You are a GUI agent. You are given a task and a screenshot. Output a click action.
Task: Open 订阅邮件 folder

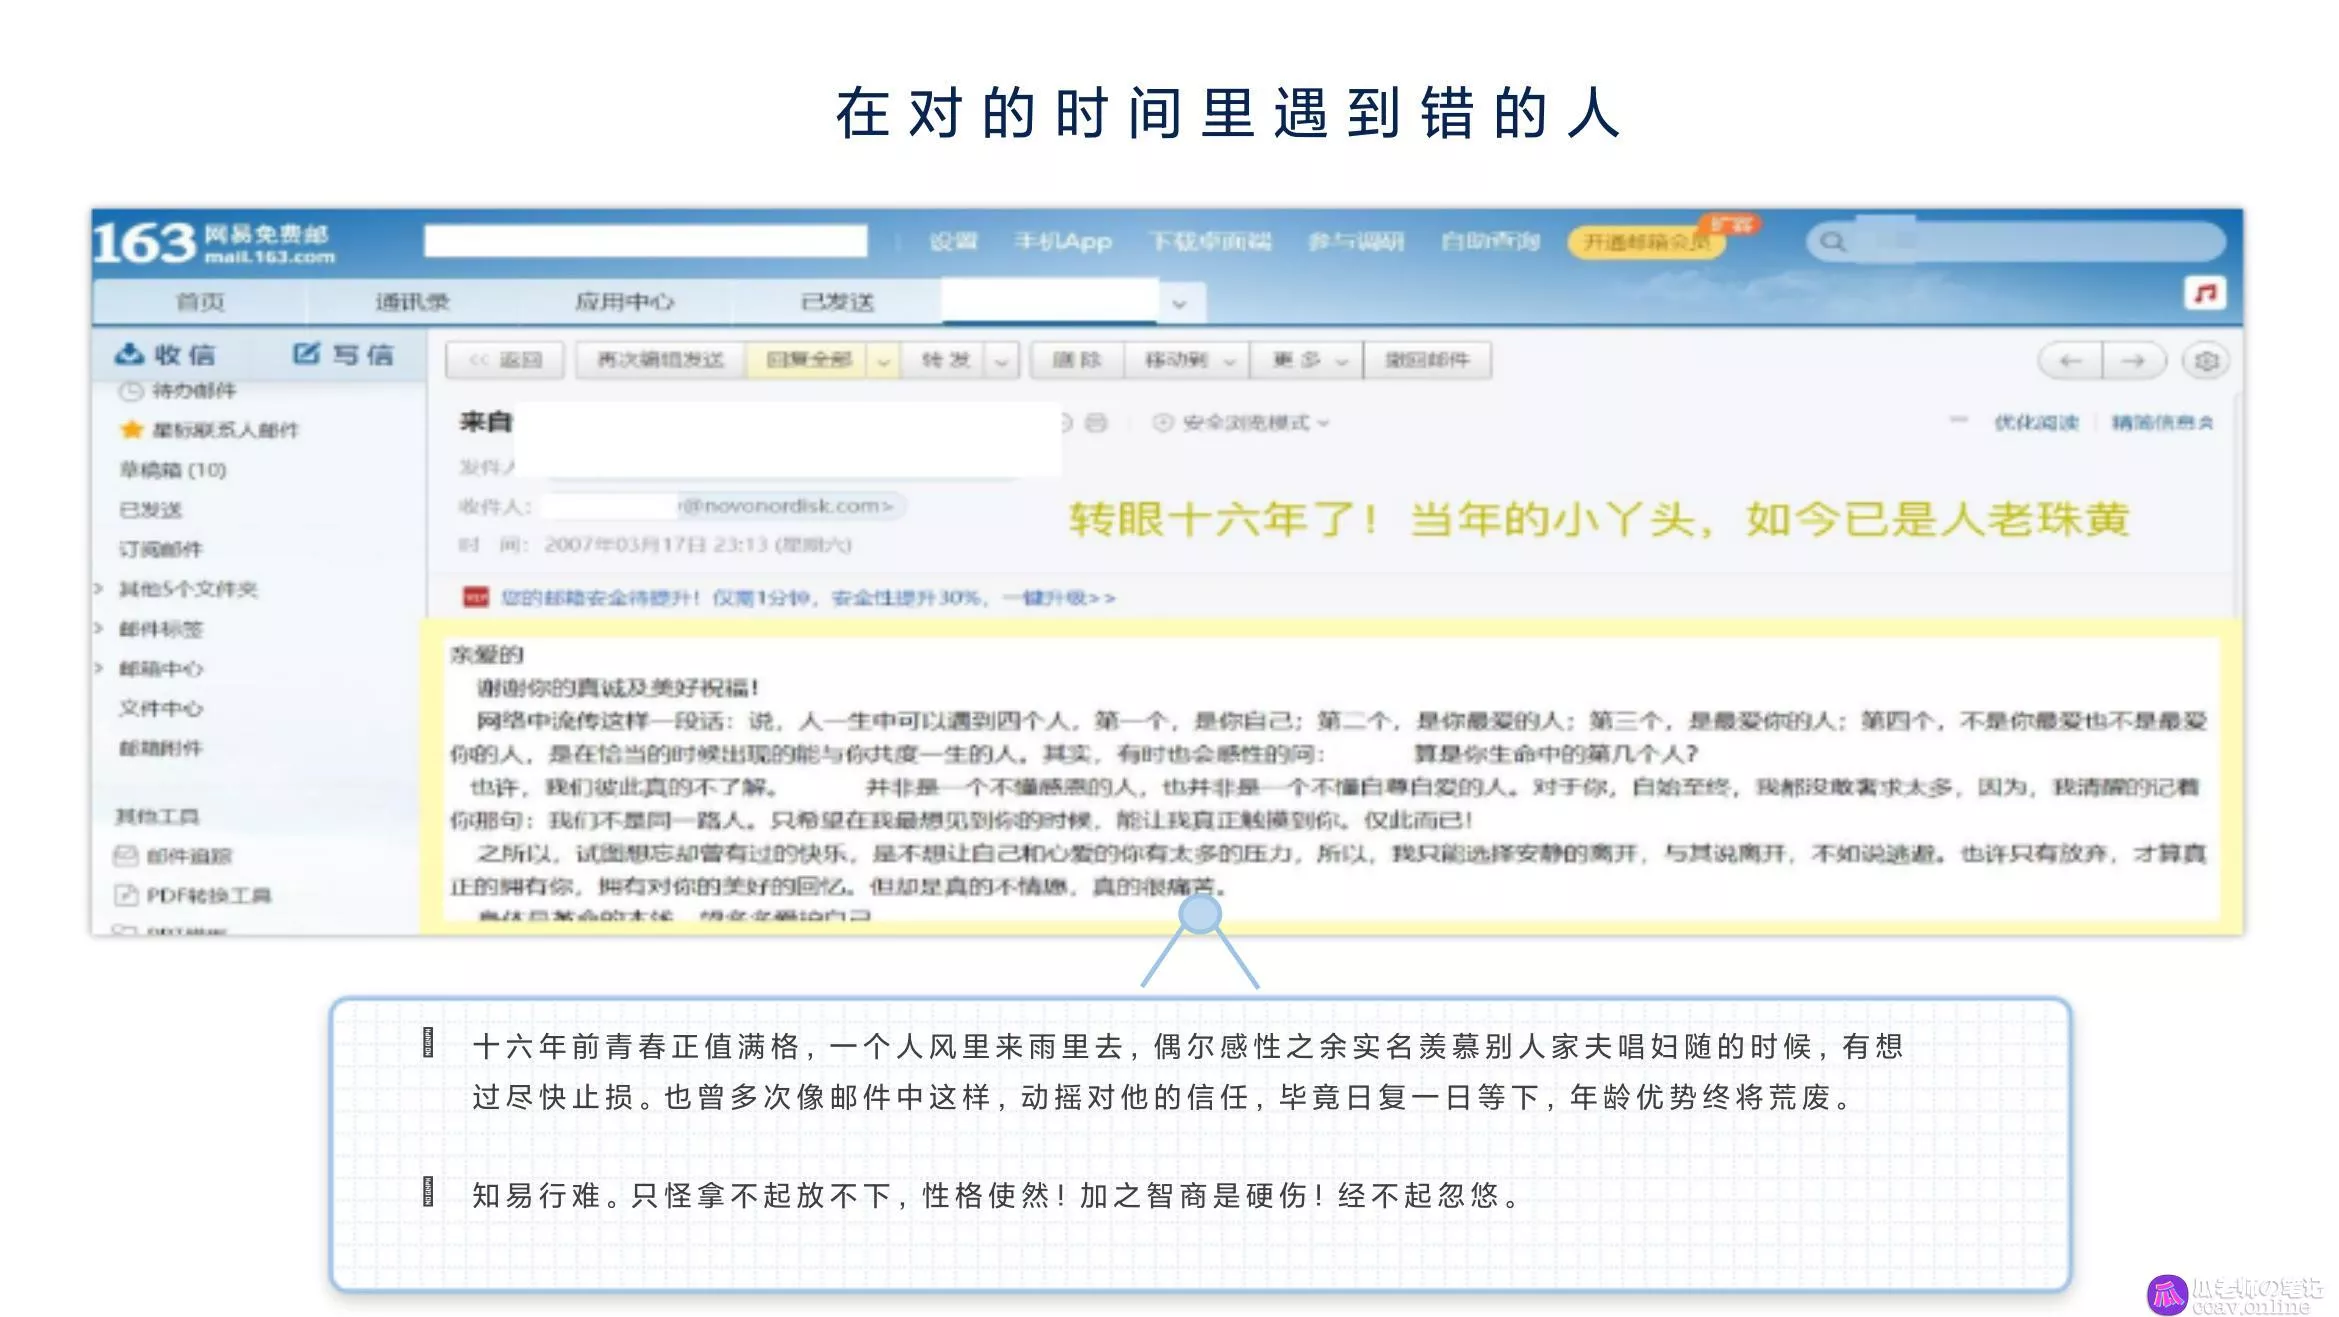(161, 548)
